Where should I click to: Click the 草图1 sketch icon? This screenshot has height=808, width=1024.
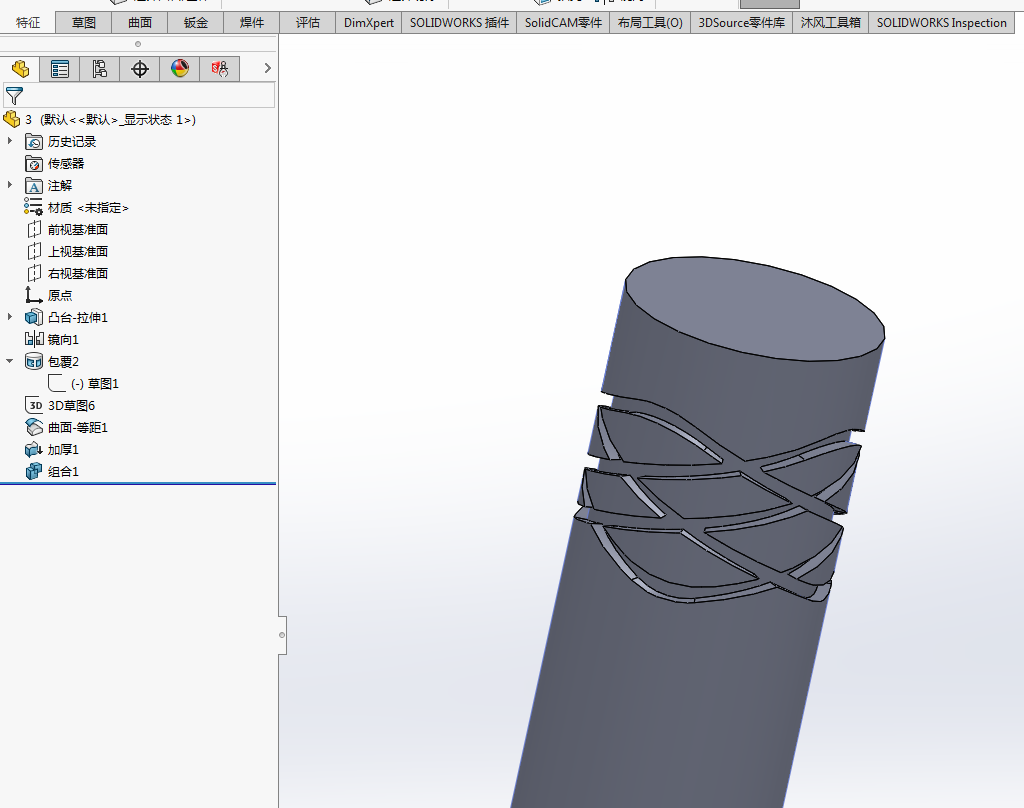[57, 383]
